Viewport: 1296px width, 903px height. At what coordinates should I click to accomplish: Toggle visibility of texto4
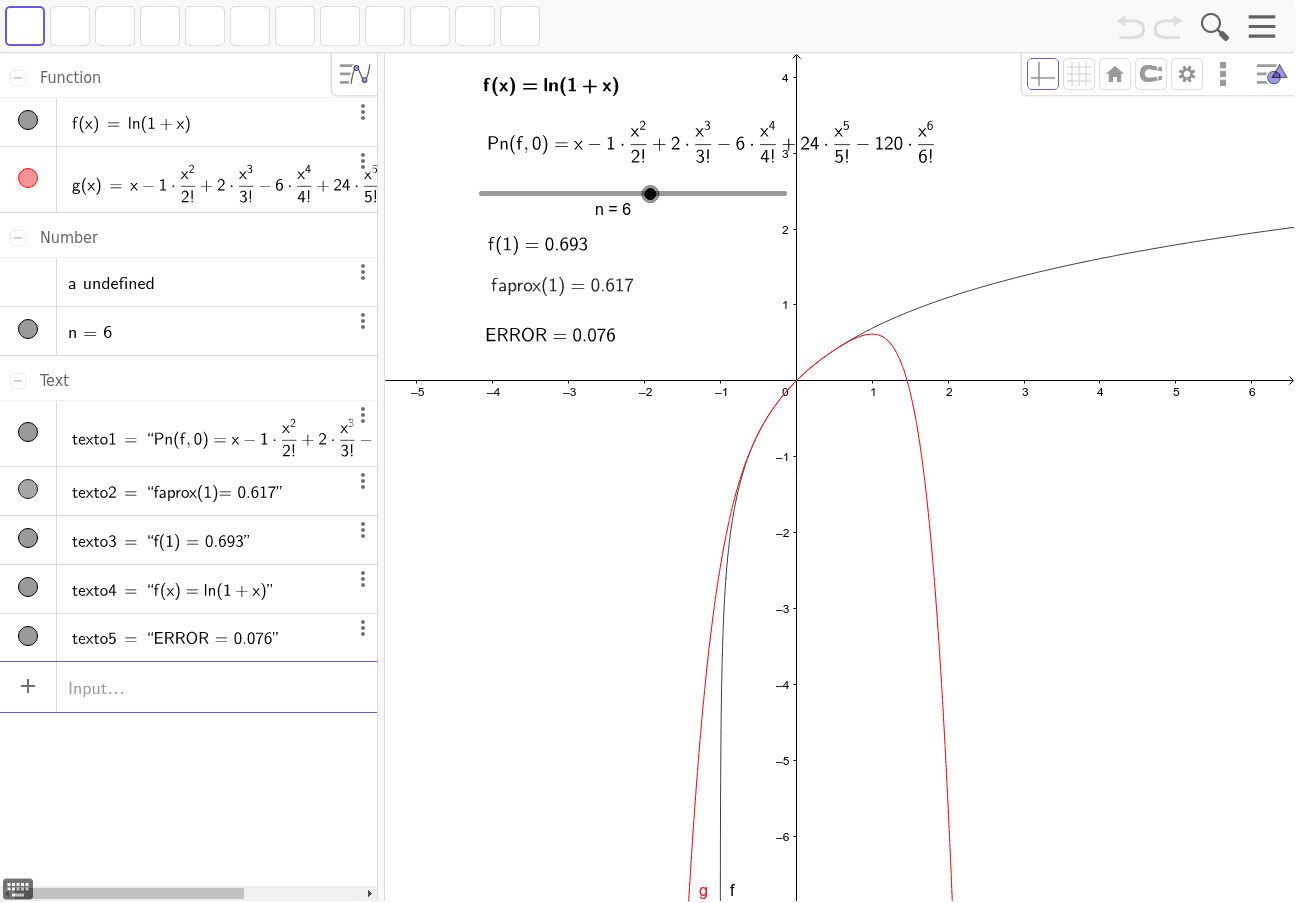click(28, 587)
